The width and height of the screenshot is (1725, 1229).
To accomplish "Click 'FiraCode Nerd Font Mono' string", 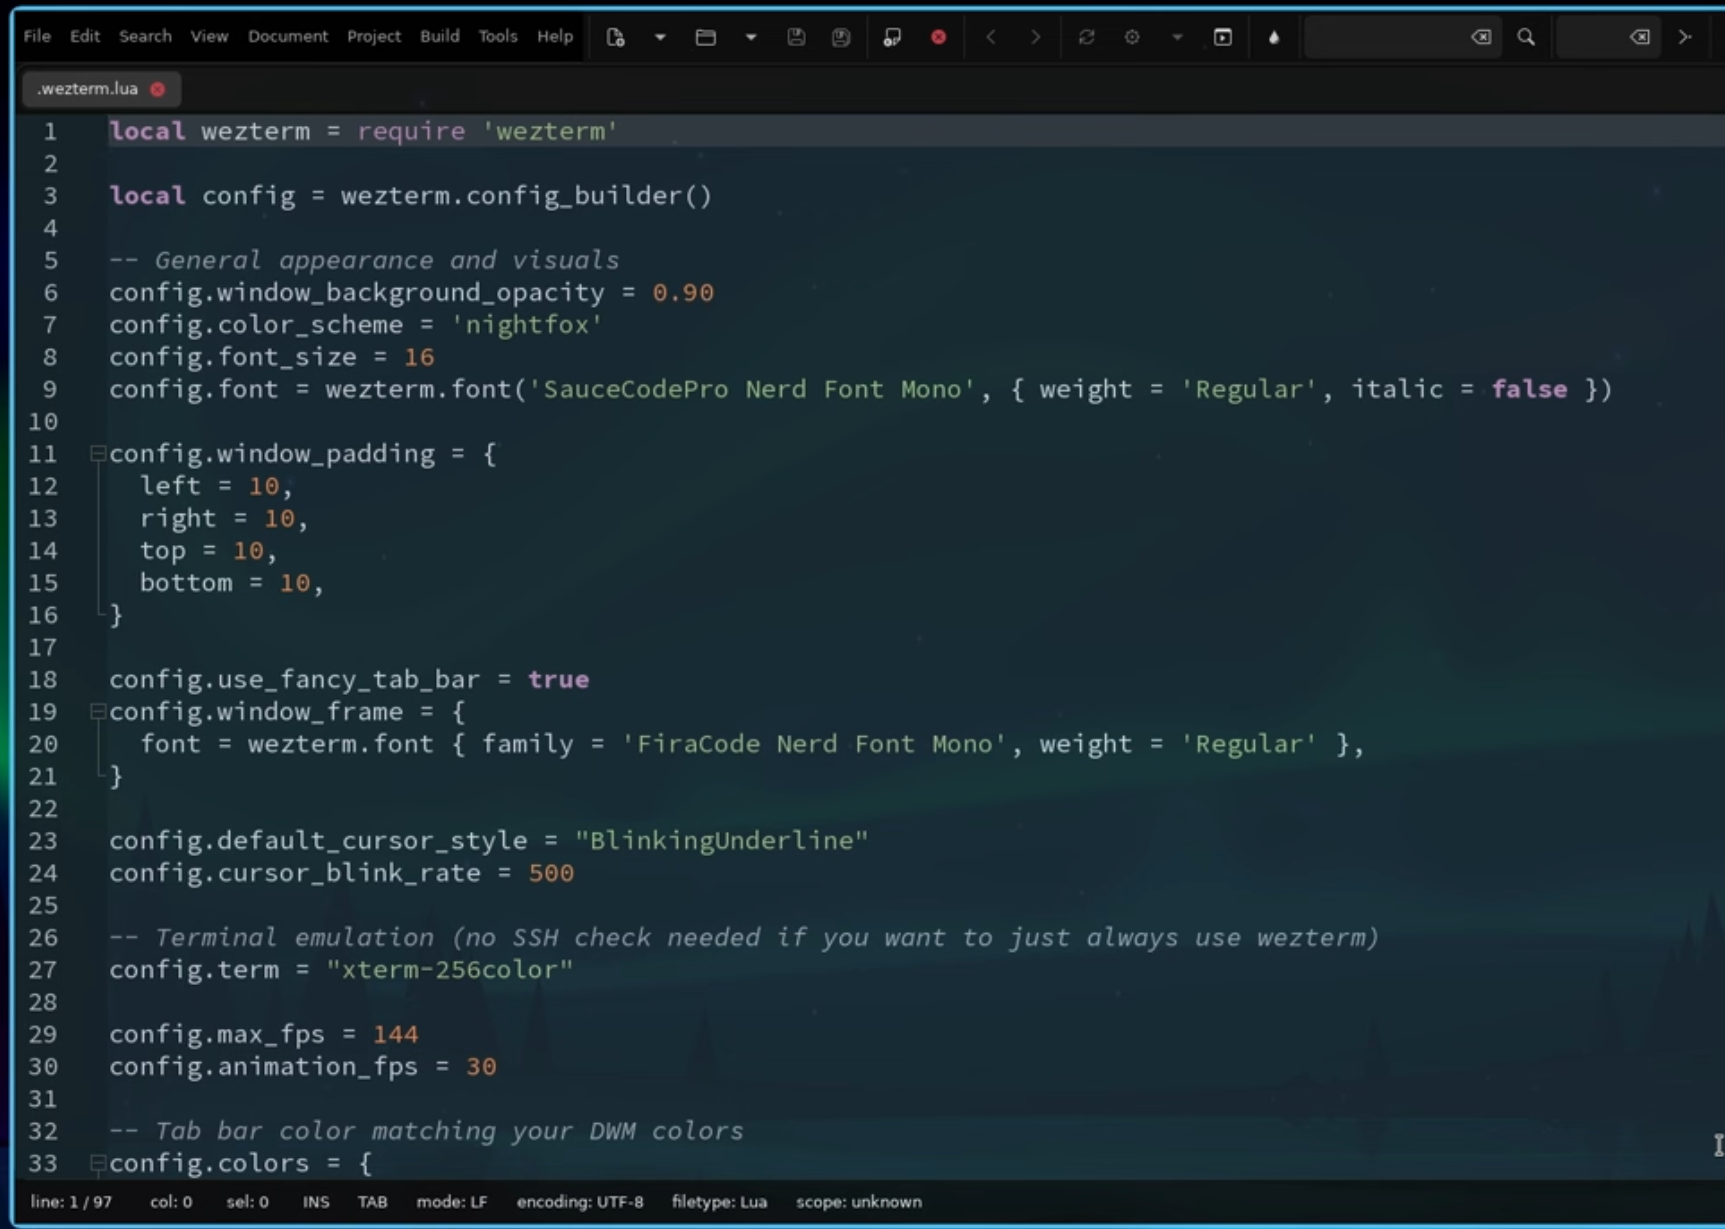I will click(x=814, y=744).
